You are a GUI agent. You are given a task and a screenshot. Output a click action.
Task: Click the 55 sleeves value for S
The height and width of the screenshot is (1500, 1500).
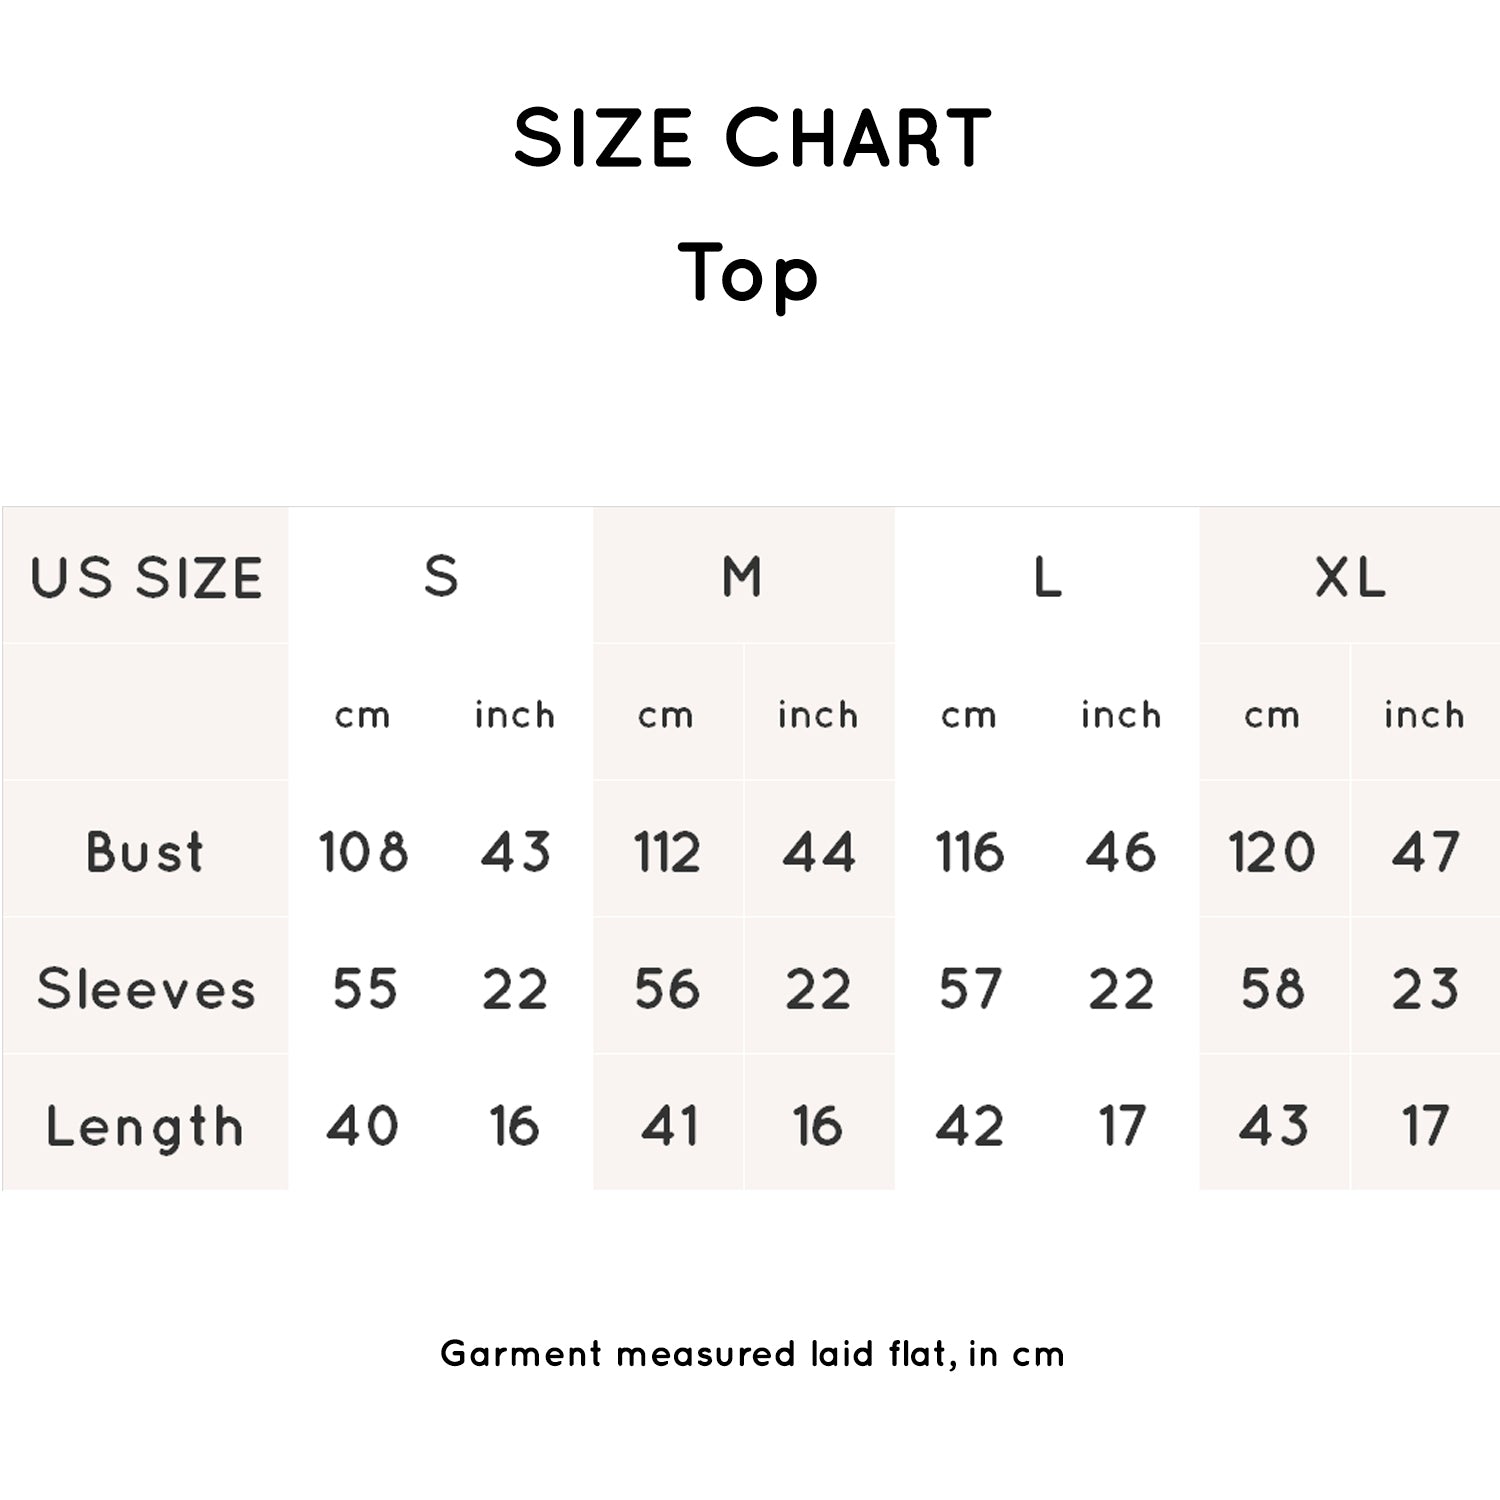364,989
